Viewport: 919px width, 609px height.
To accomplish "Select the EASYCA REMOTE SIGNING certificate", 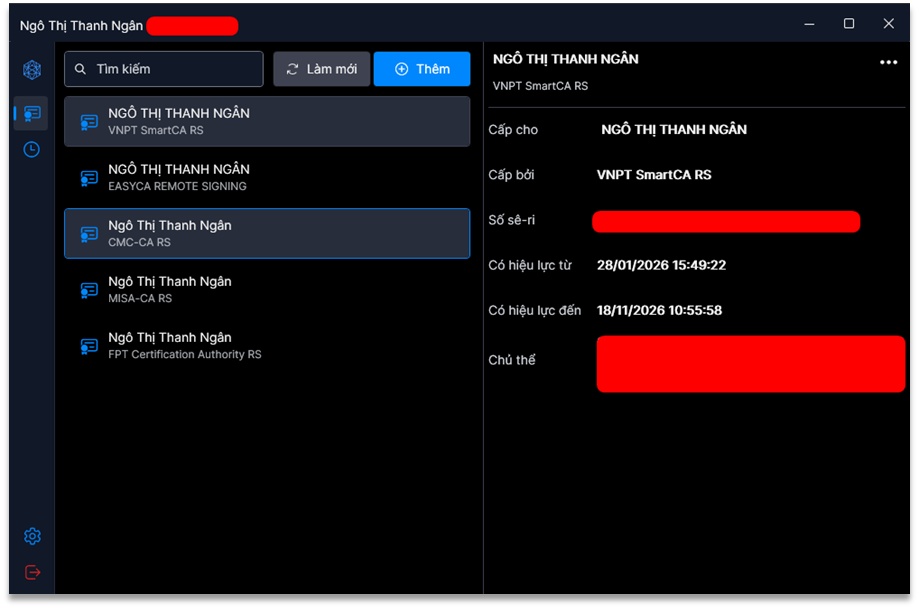I will 267,178.
